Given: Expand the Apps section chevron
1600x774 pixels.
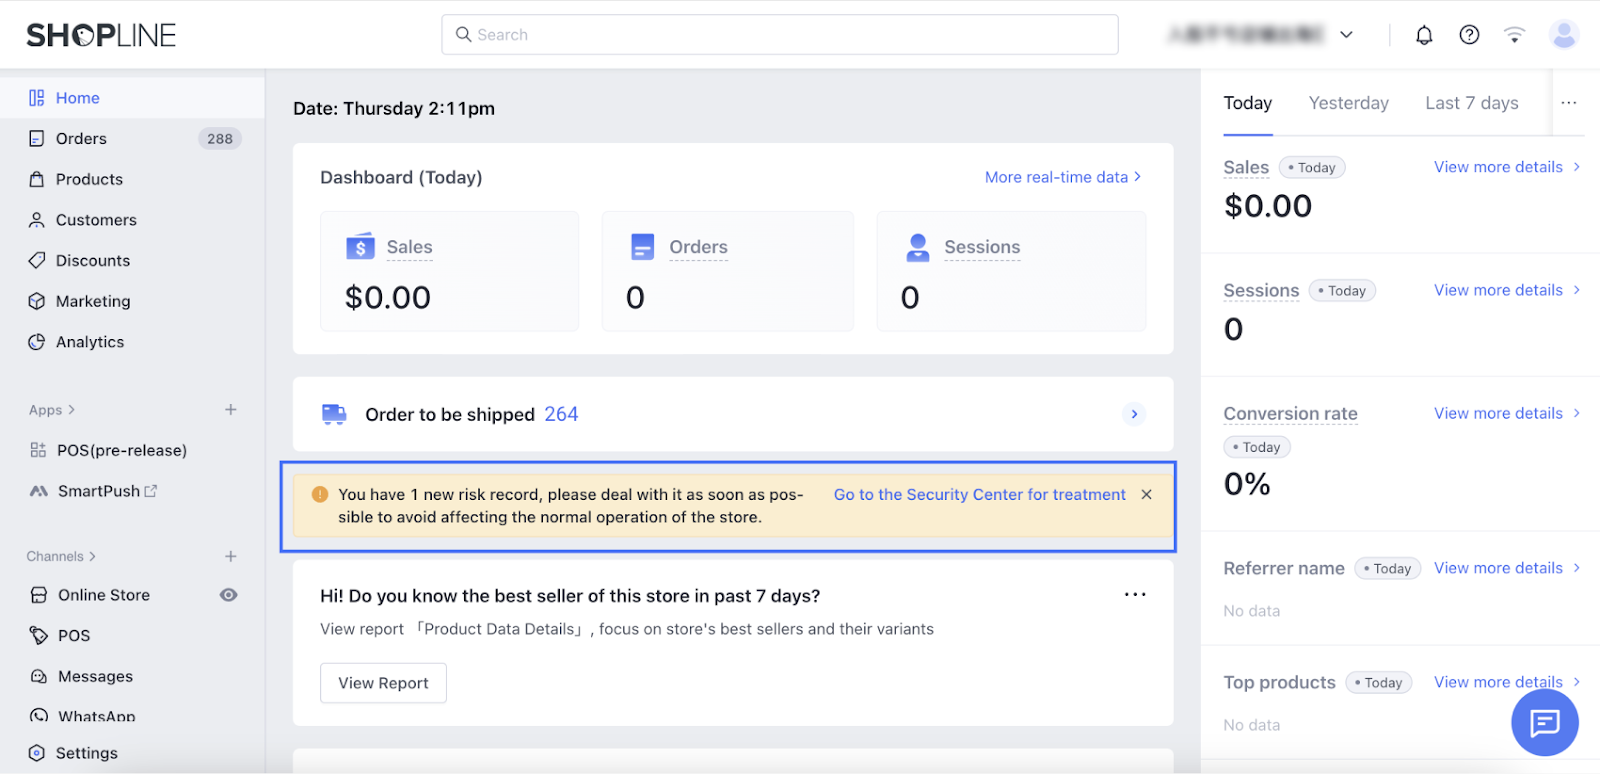Looking at the screenshot, I should [72, 410].
